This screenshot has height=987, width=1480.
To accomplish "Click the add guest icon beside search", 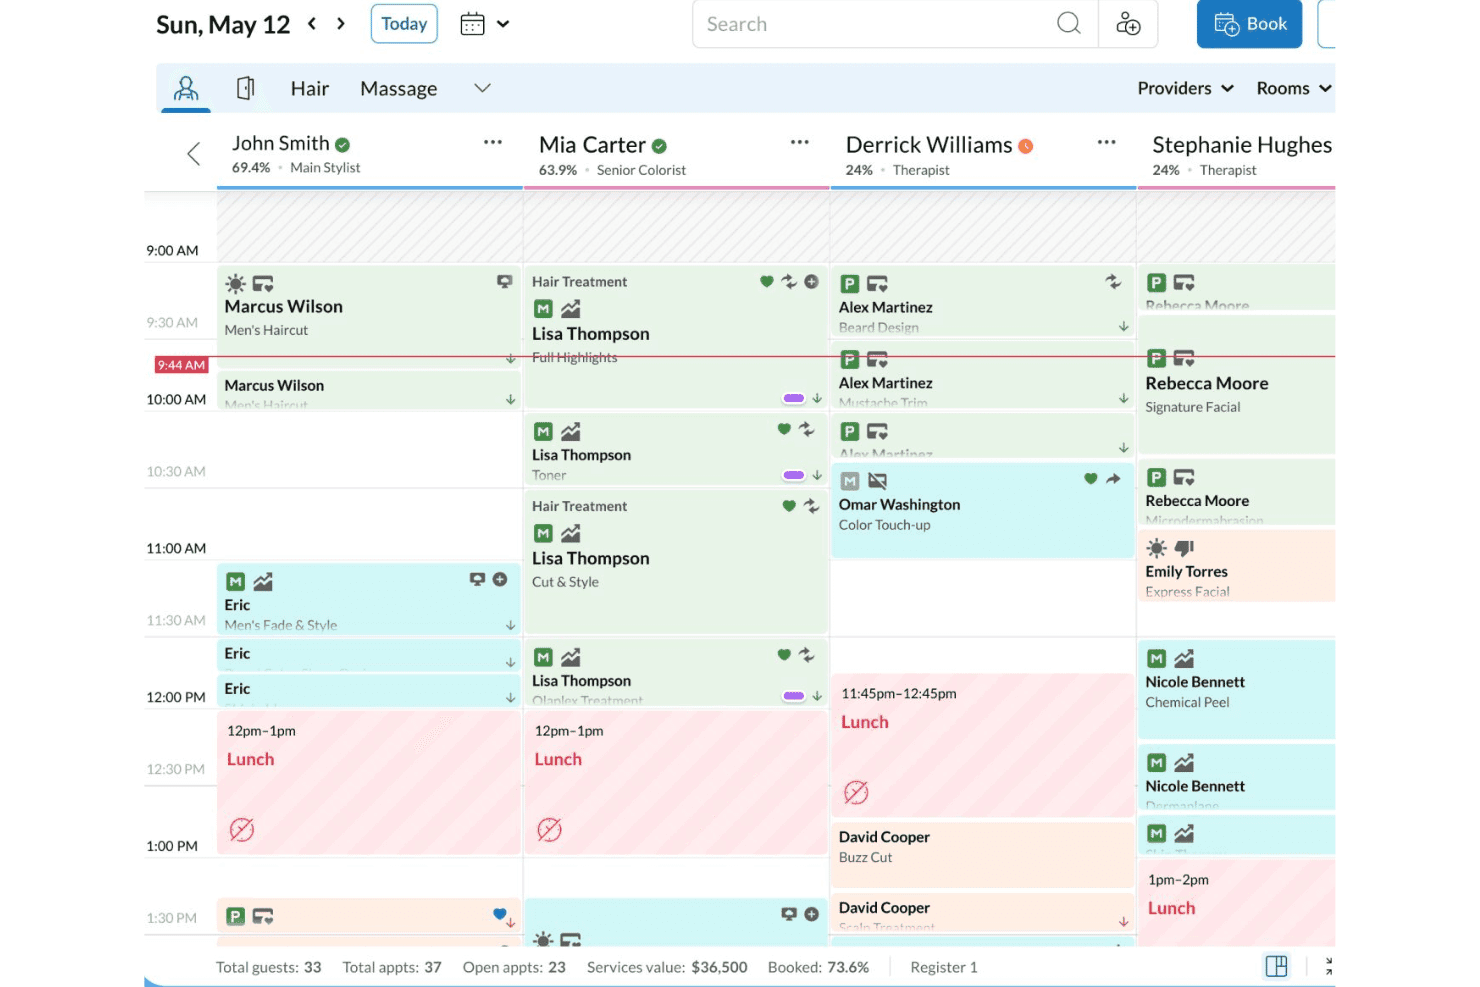I will click(x=1128, y=24).
